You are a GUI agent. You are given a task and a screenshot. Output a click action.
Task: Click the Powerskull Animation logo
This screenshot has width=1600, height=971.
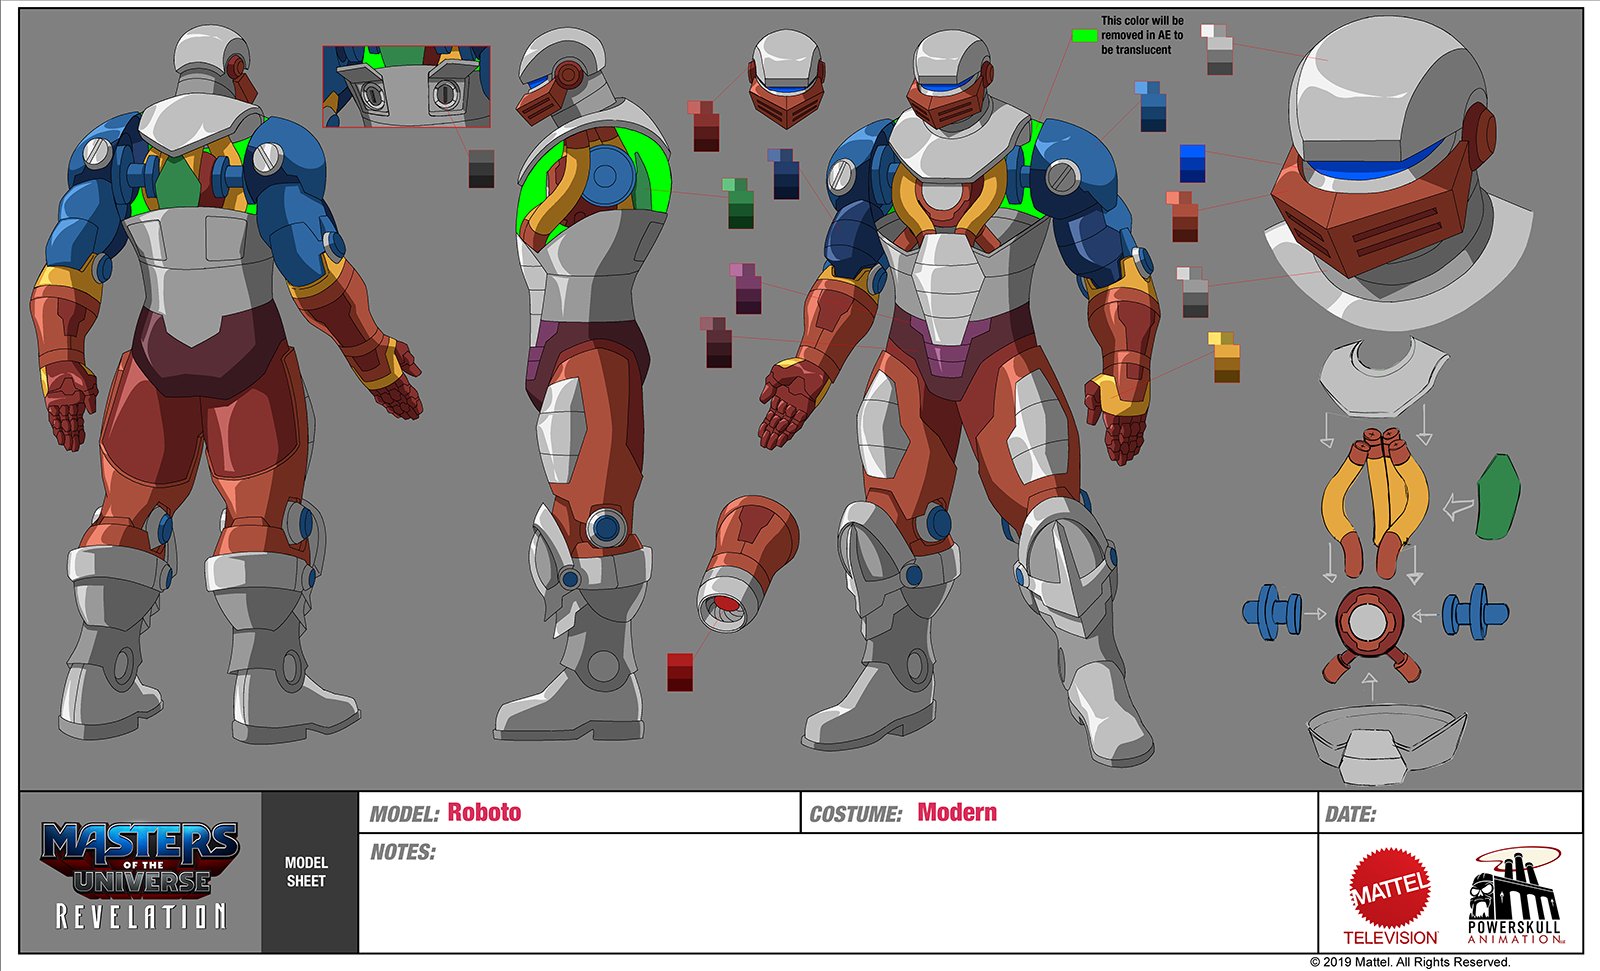[x=1514, y=896]
